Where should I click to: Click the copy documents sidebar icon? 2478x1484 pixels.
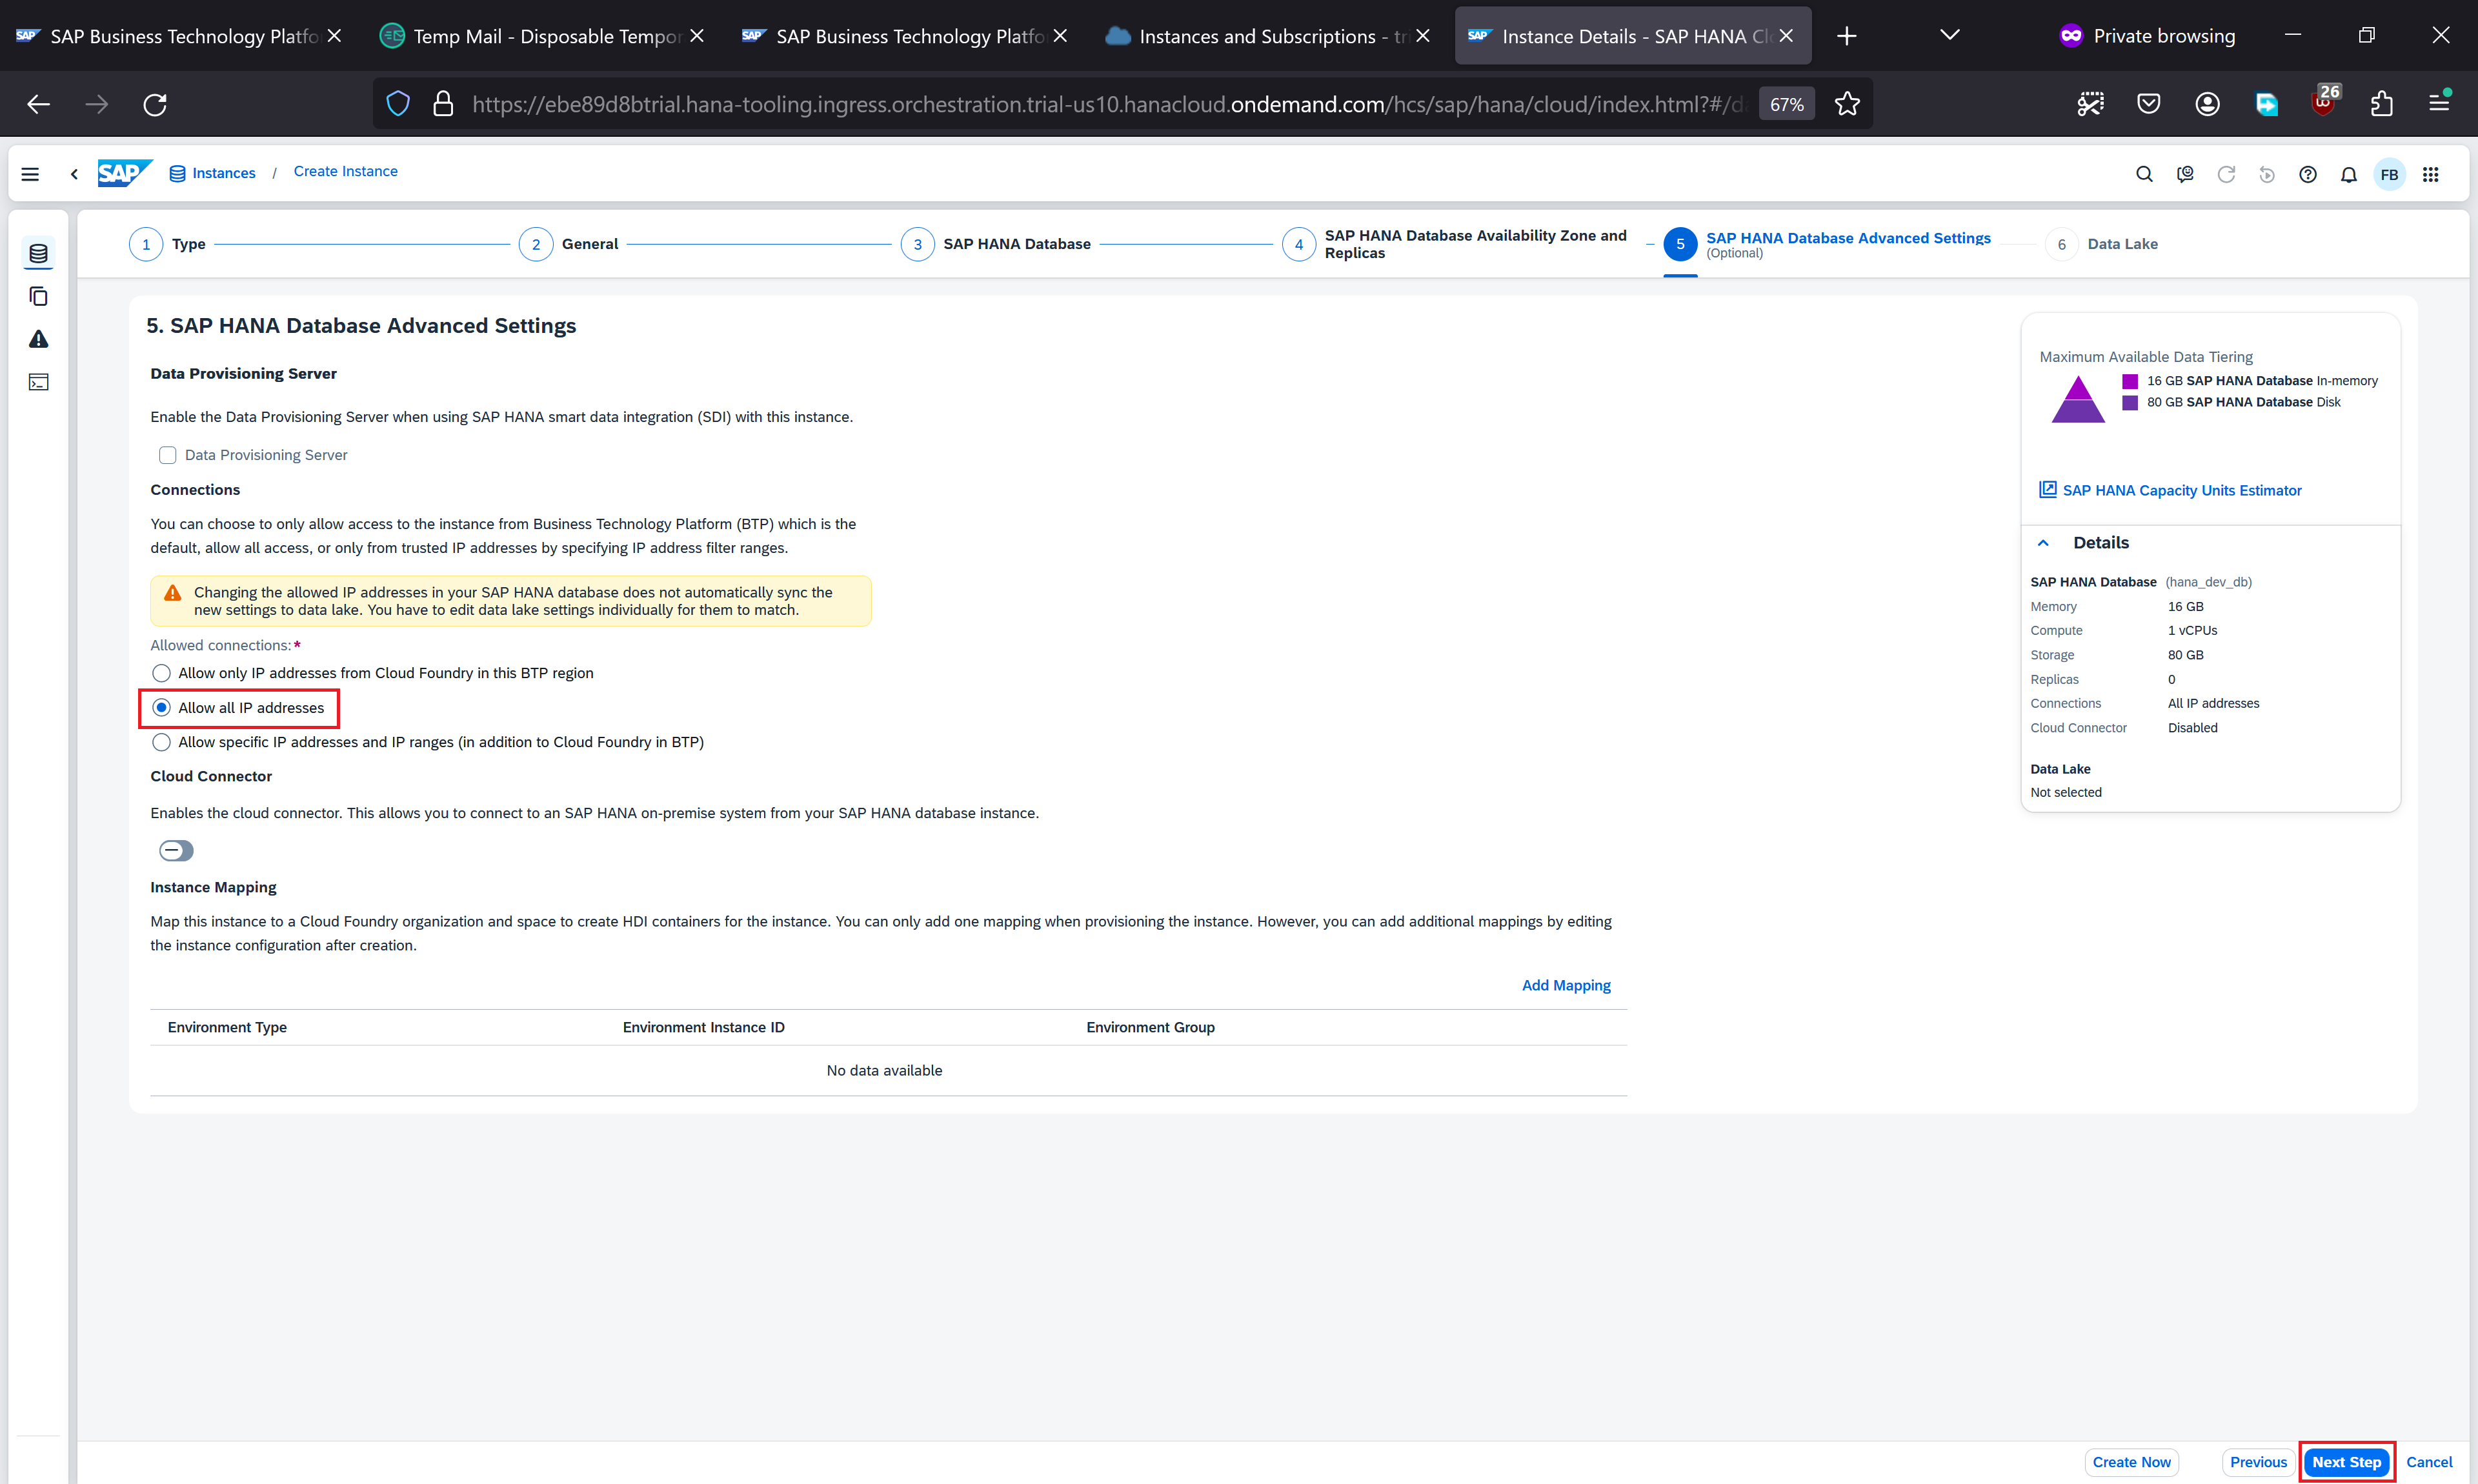click(x=38, y=296)
